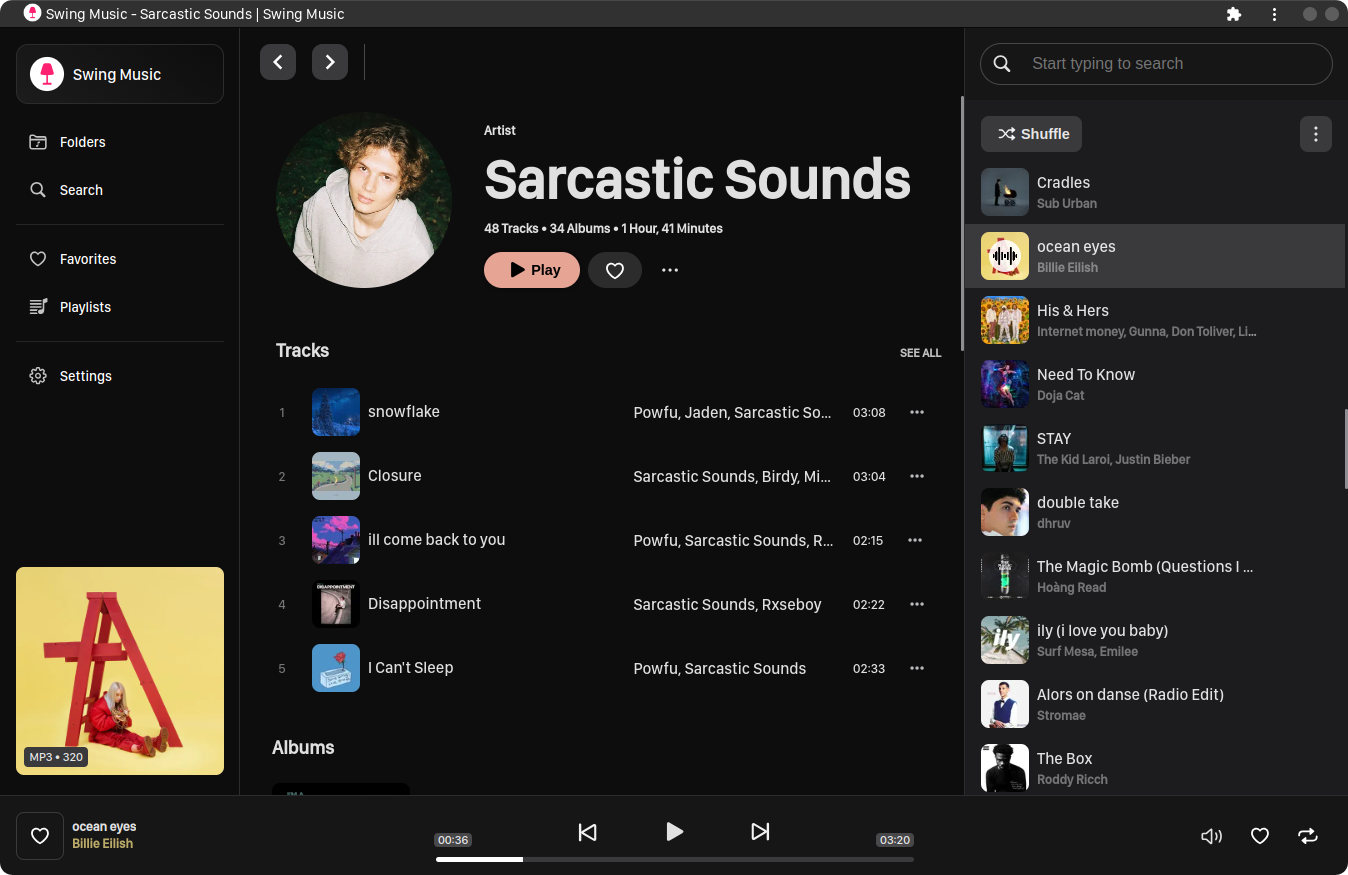Screen dimensions: 1348x875
Task: Open options for Disappointment track
Action: 917,604
